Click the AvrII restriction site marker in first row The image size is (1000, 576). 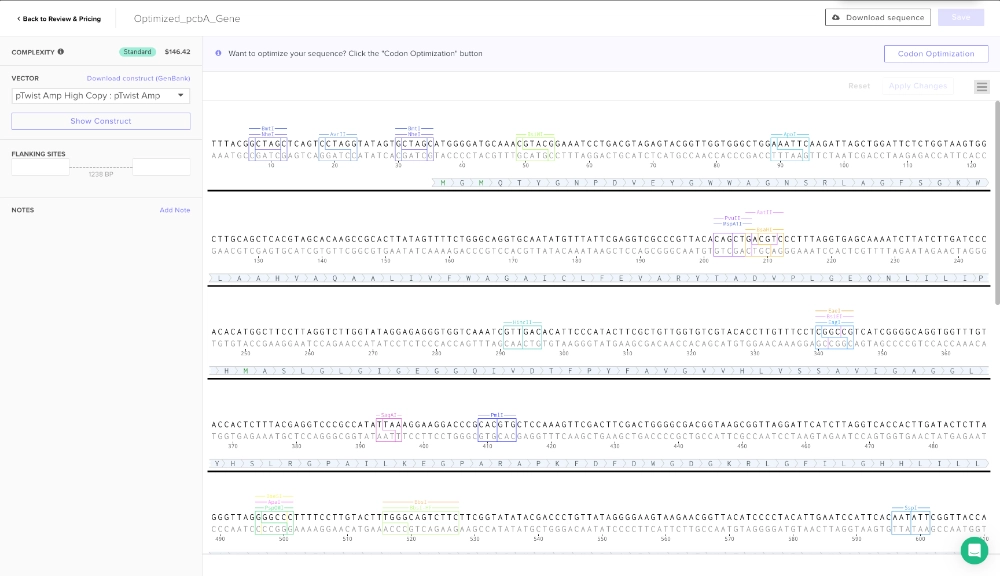click(338, 134)
